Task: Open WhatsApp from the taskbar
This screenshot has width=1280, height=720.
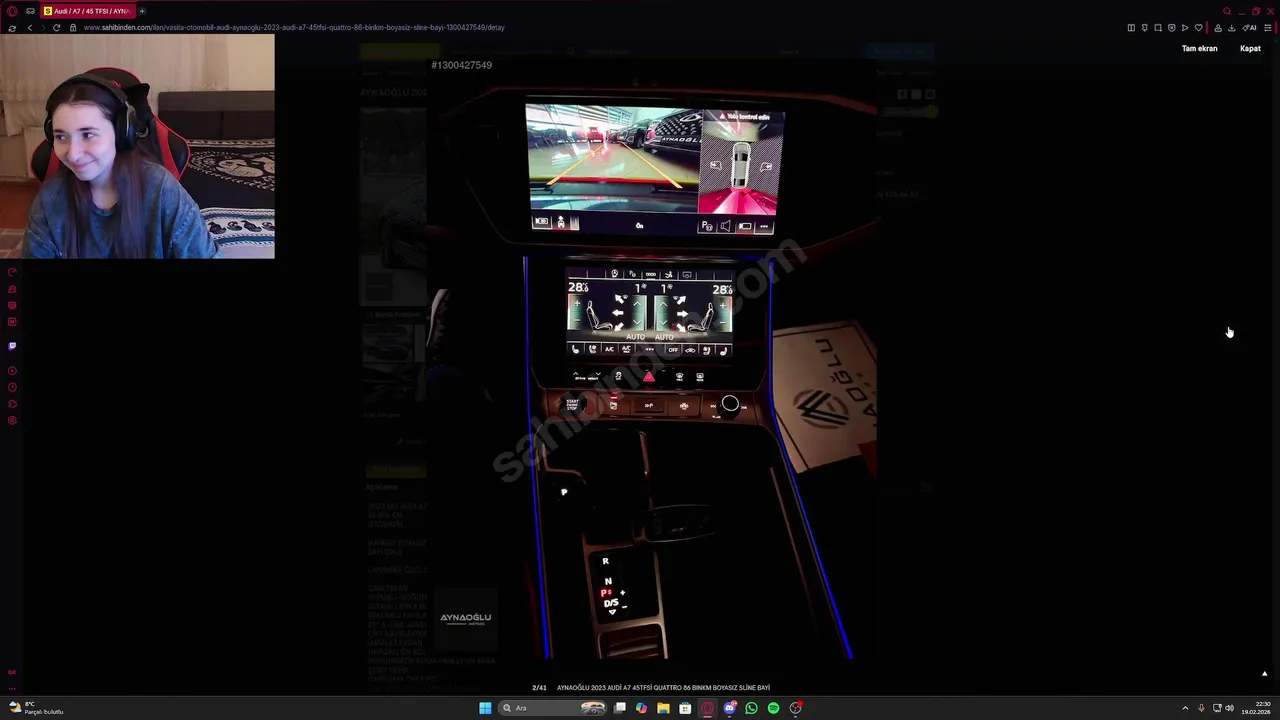Action: click(751, 708)
